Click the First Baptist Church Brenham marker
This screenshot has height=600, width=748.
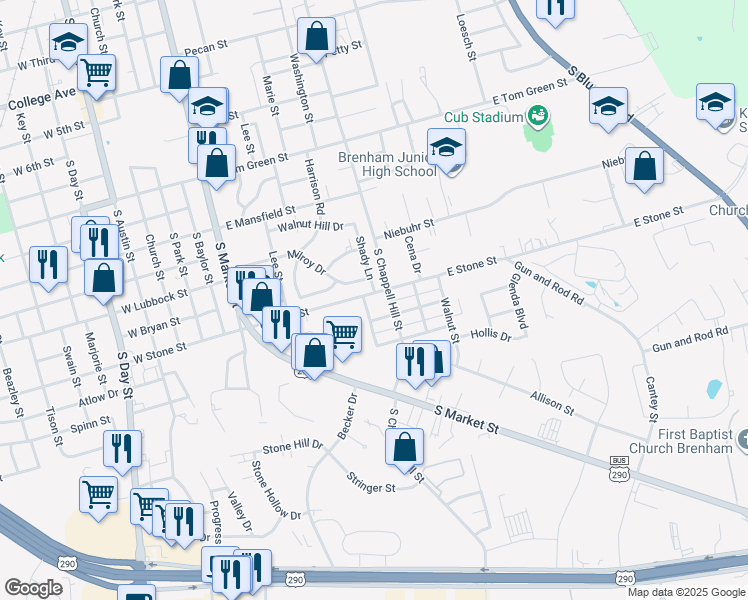tap(743, 439)
